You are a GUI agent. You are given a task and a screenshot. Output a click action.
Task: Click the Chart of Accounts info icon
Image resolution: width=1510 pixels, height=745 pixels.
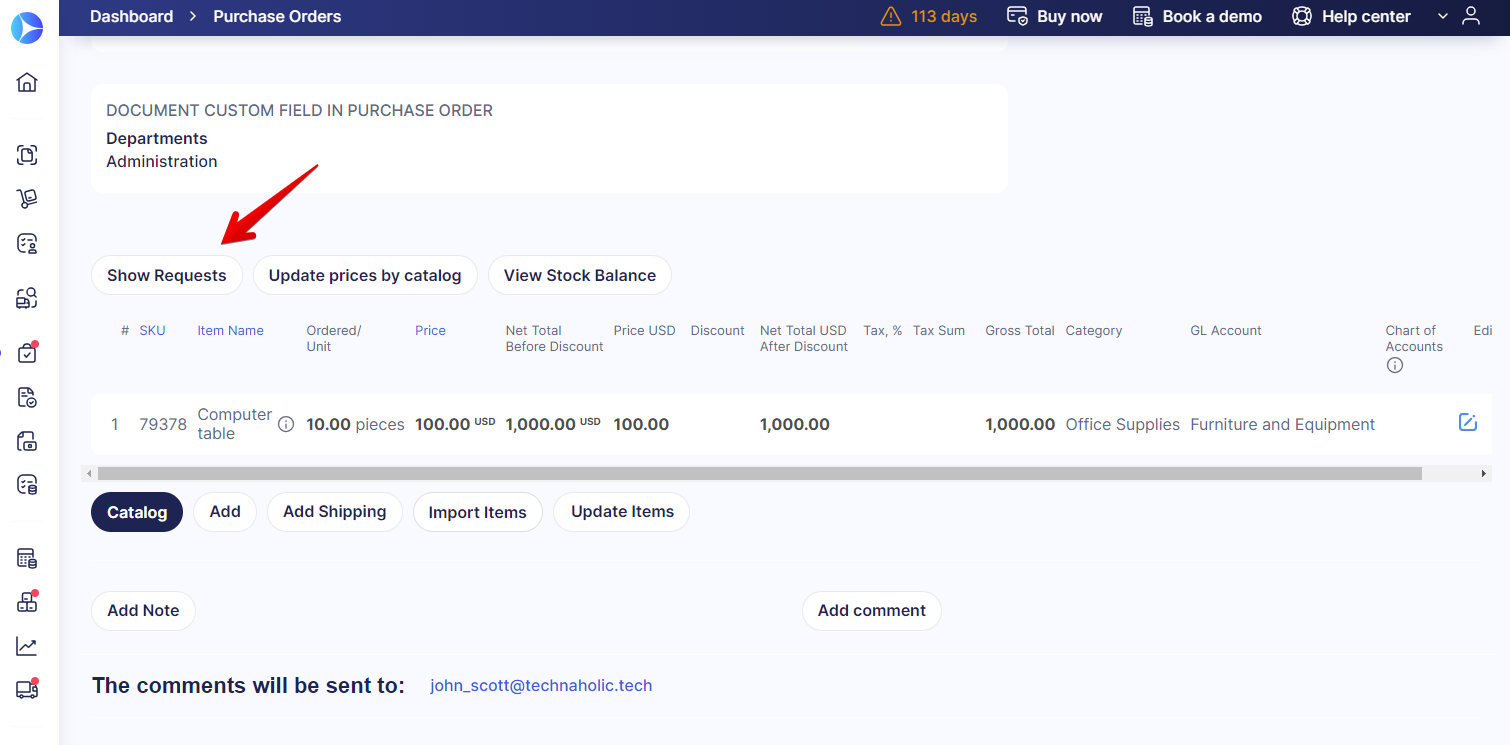[1395, 366]
